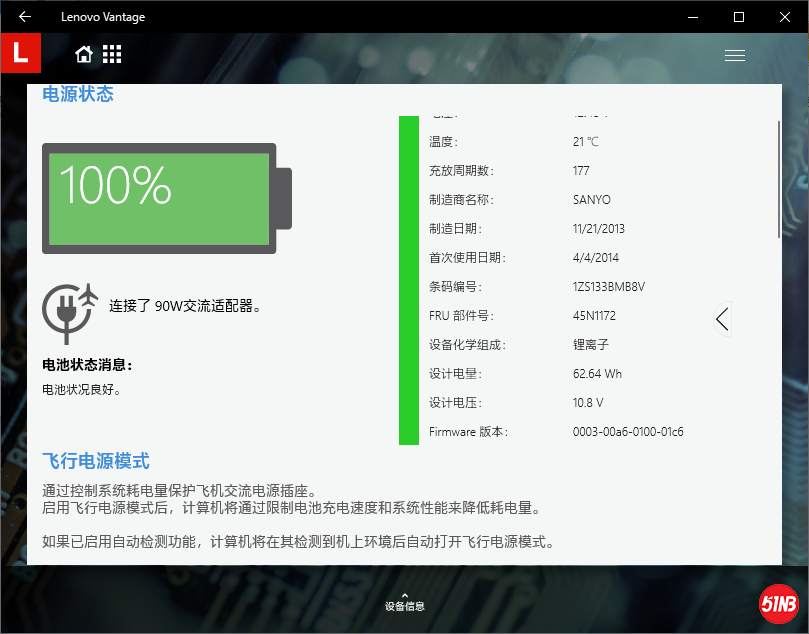
Task: Open the hamburger menu
Action: [735, 56]
